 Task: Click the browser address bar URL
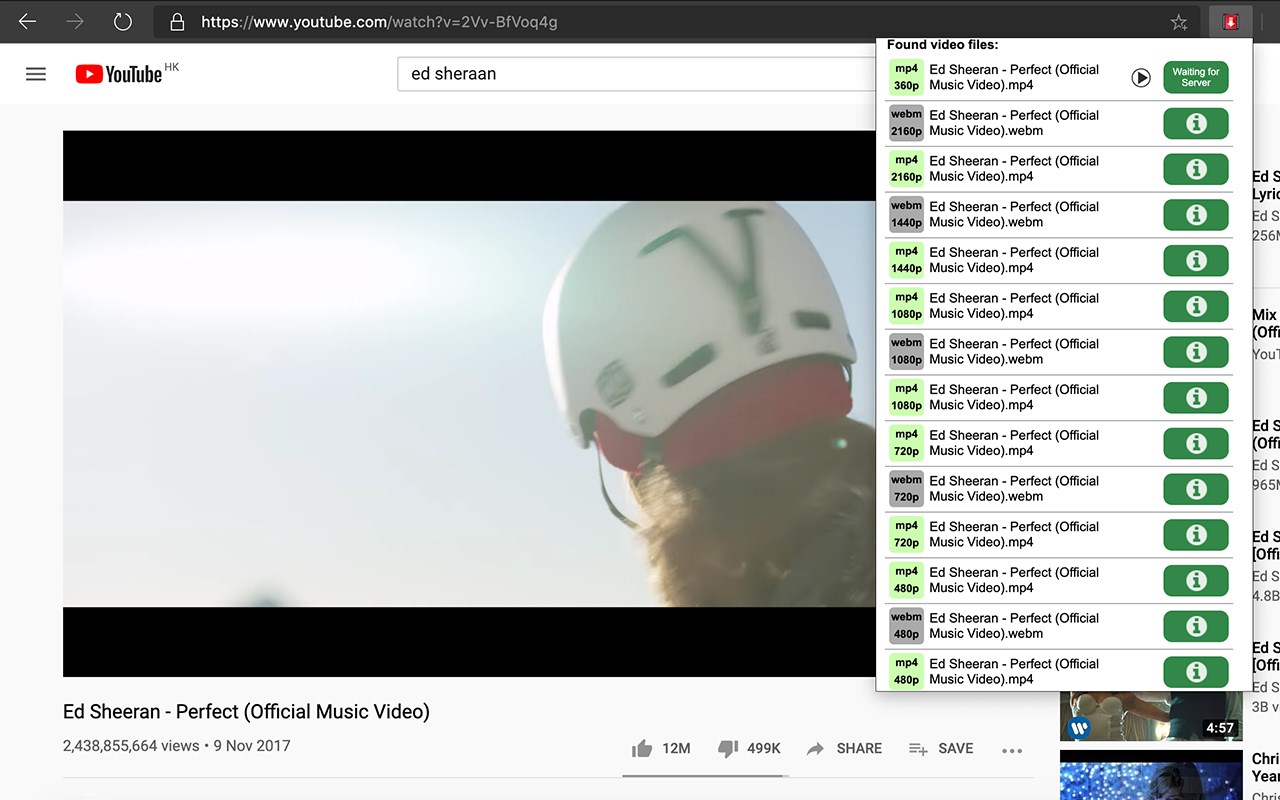point(380,21)
